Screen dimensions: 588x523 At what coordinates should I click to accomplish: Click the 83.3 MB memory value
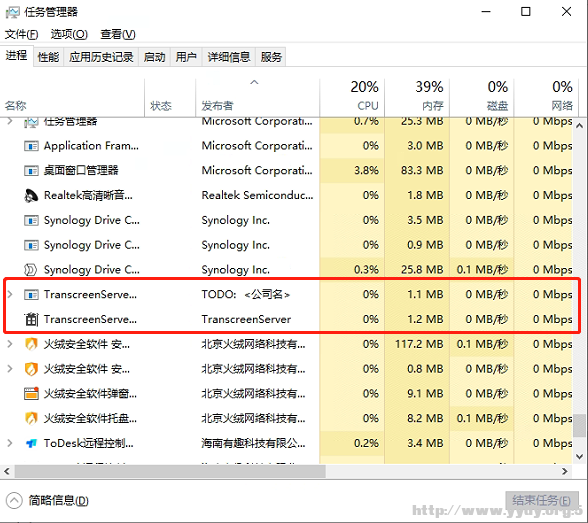pos(422,171)
